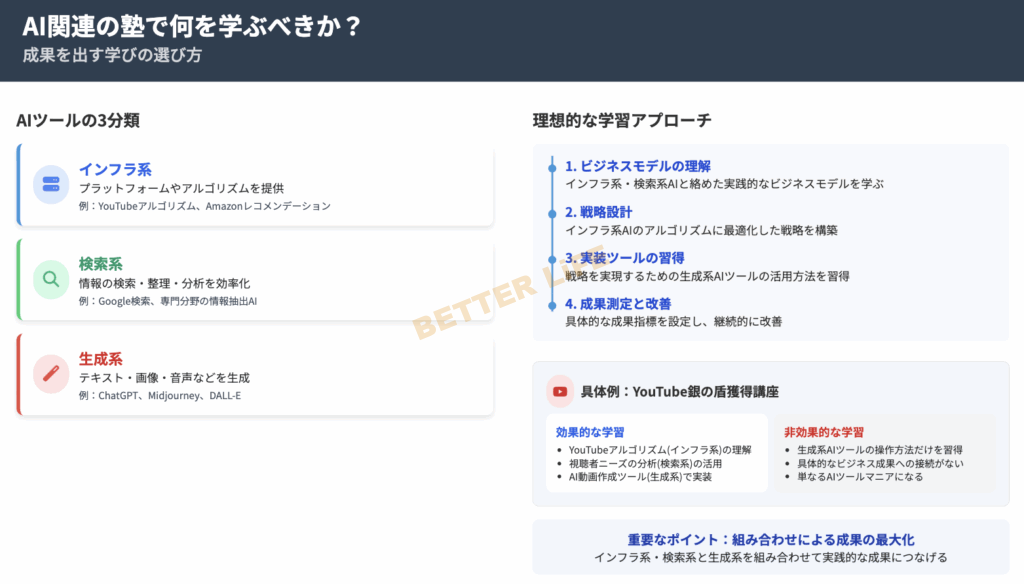Click the 非効果的な学習 heading
This screenshot has width=1024, height=584.
click(824, 432)
